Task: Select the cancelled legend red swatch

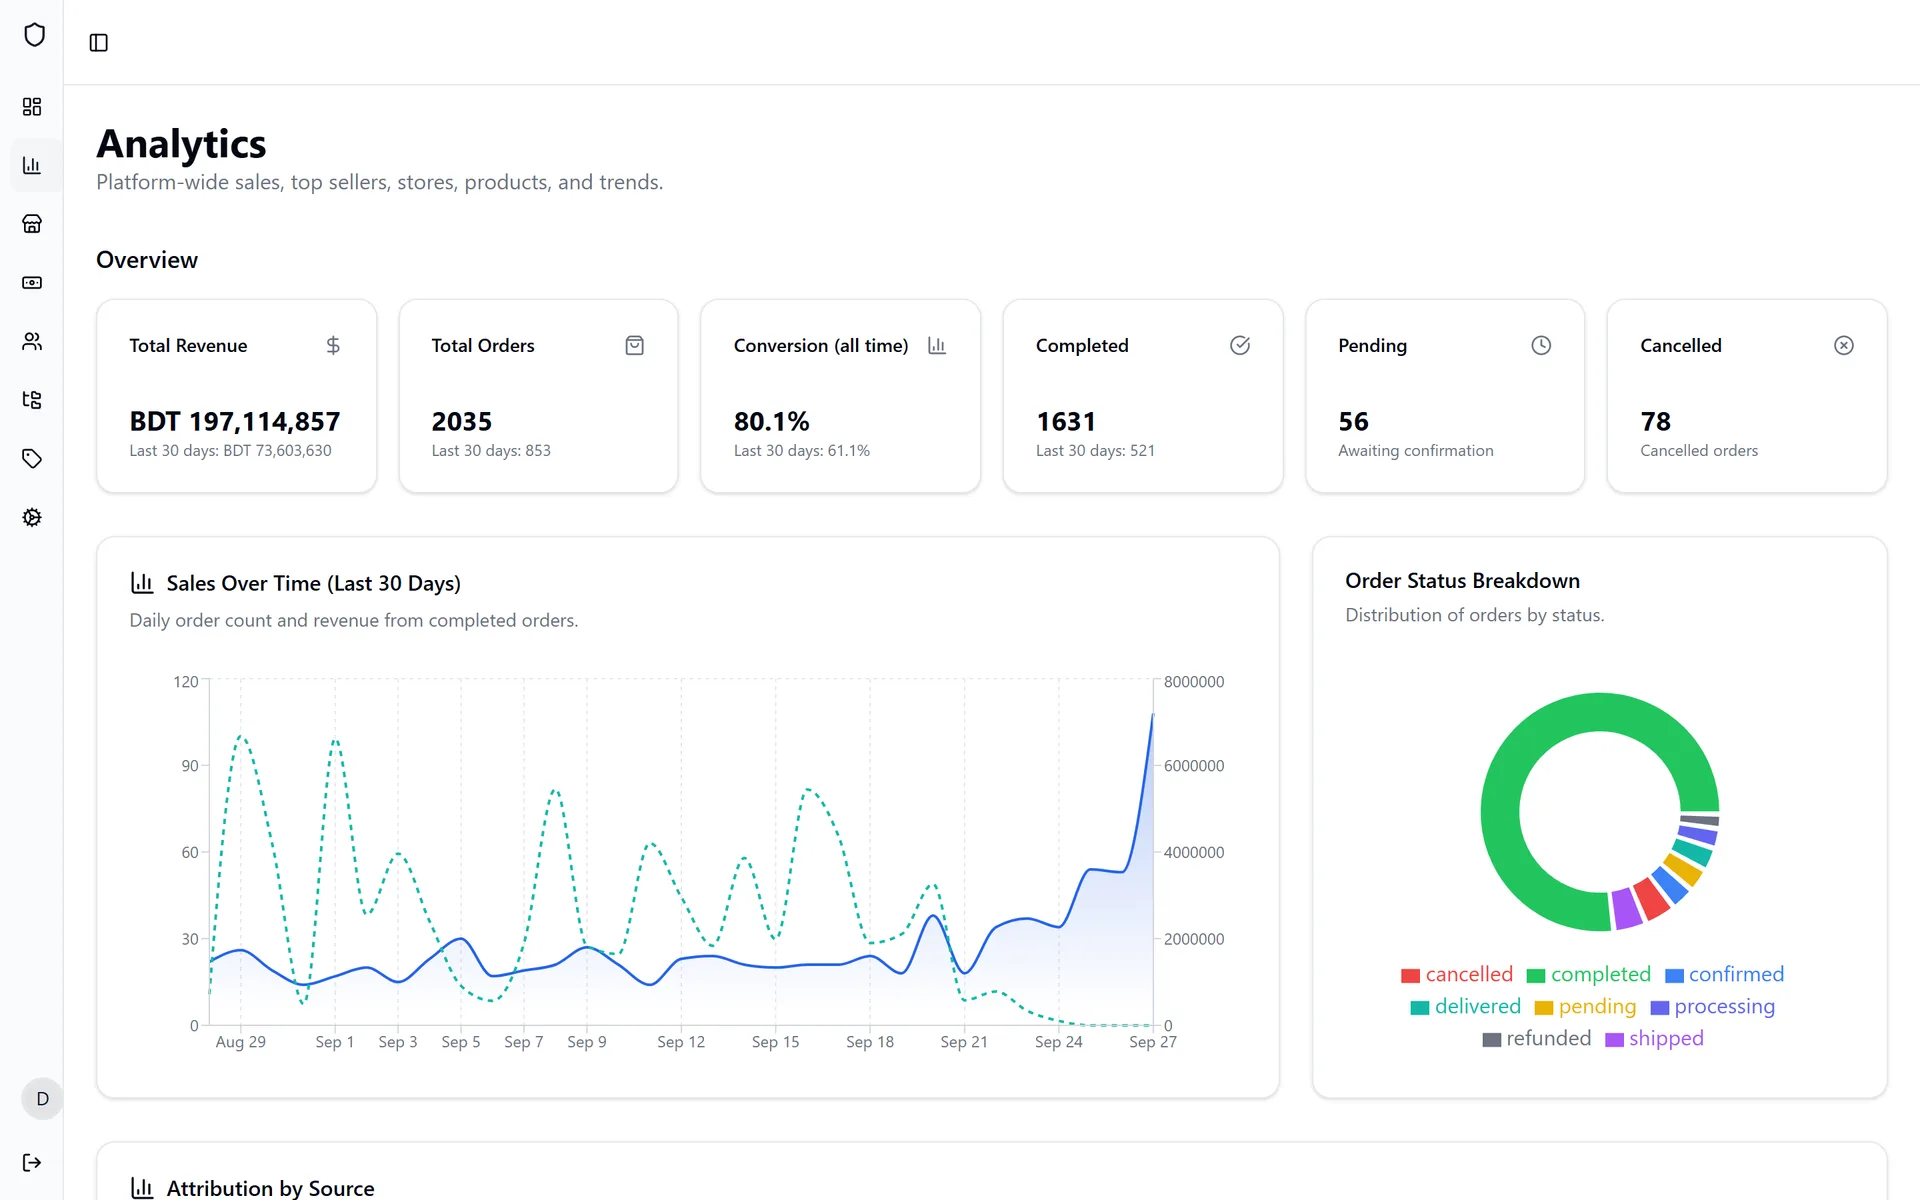Action: [x=1410, y=976]
